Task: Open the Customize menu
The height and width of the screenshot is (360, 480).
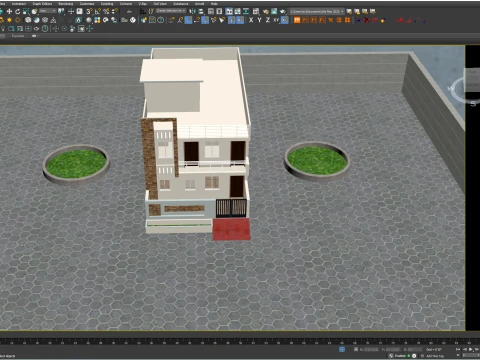Action: (87, 4)
